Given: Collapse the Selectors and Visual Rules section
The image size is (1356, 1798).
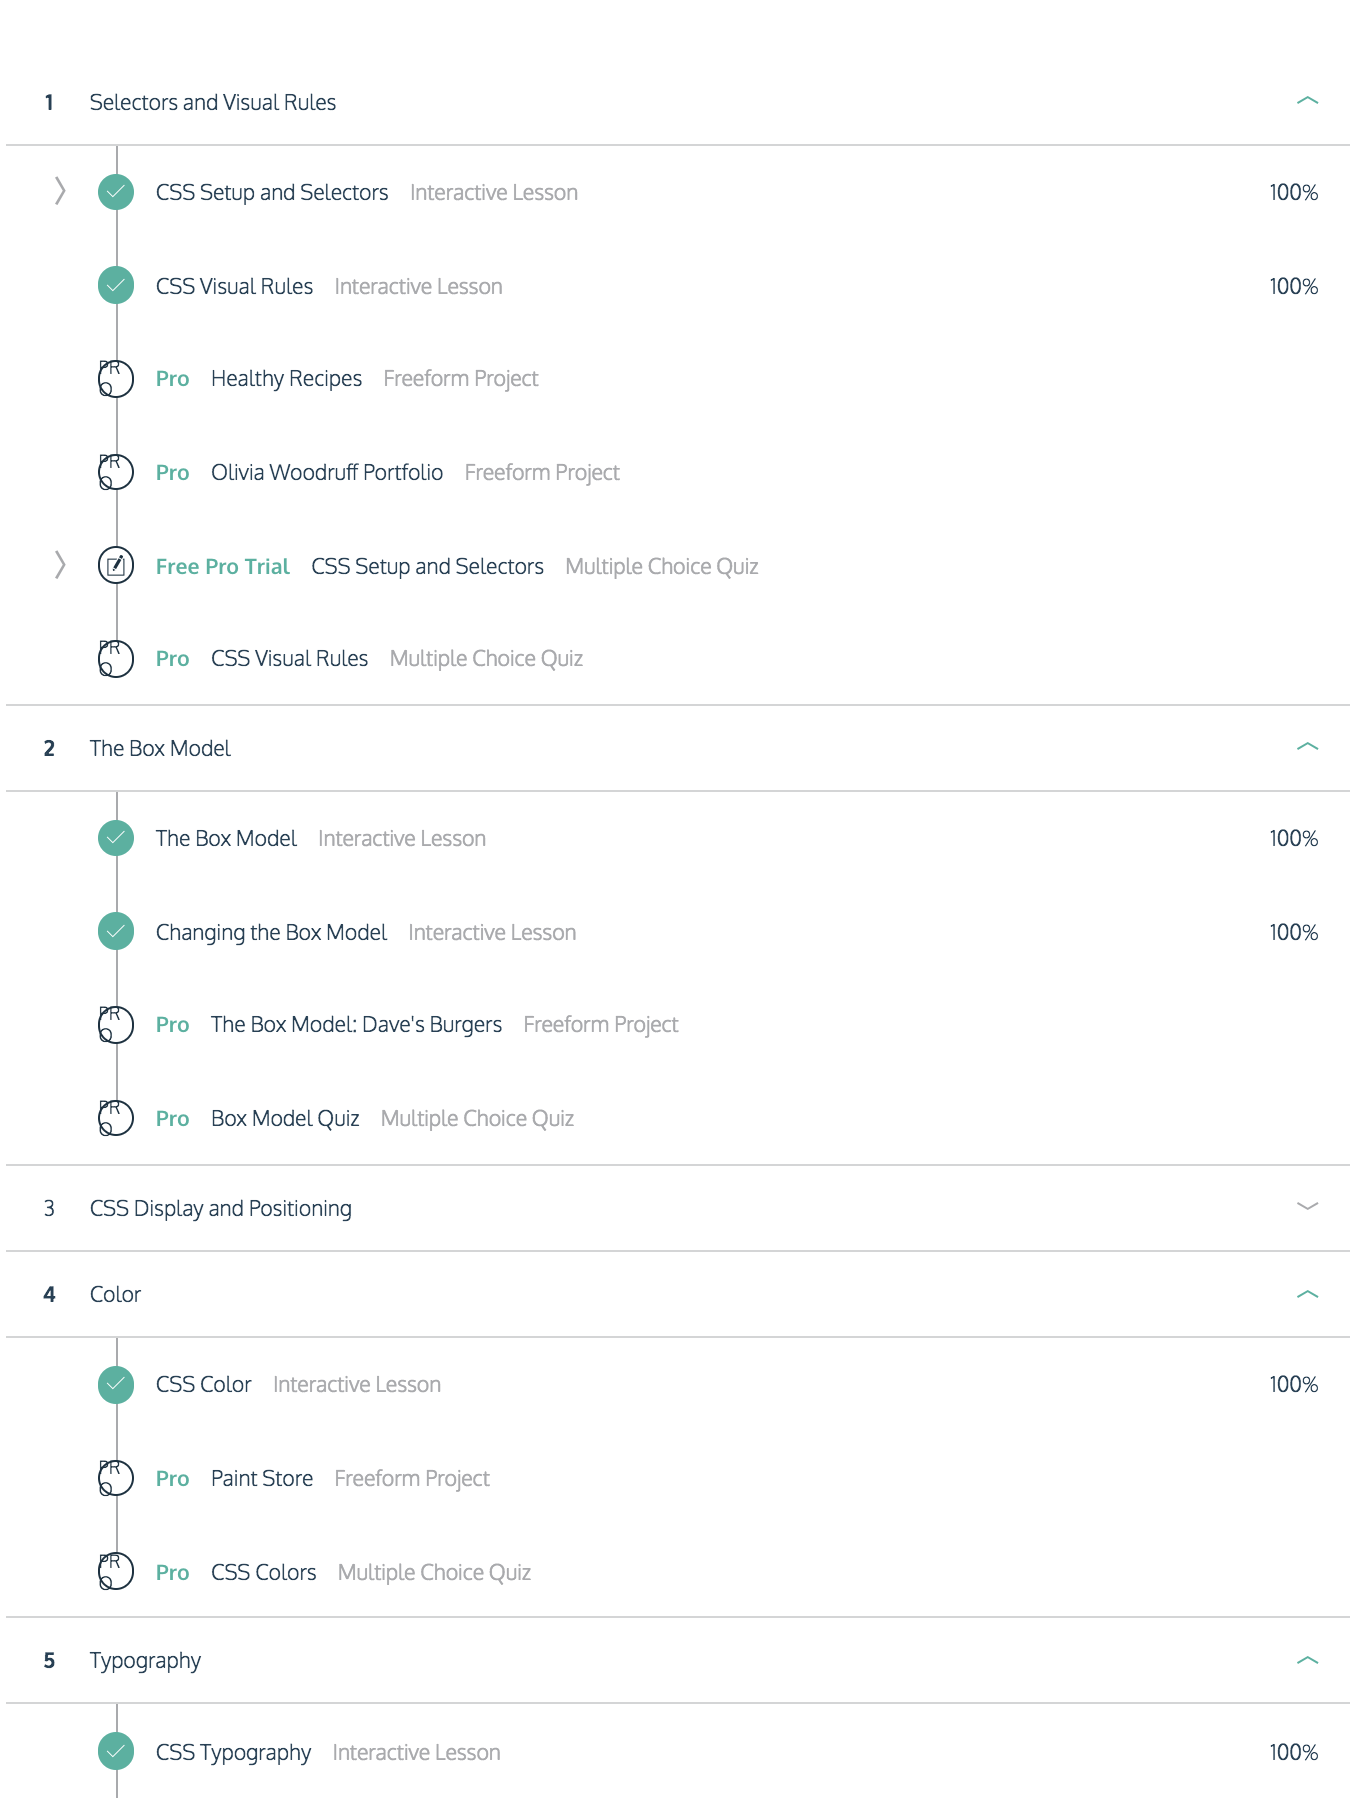Looking at the screenshot, I should point(1307,101).
